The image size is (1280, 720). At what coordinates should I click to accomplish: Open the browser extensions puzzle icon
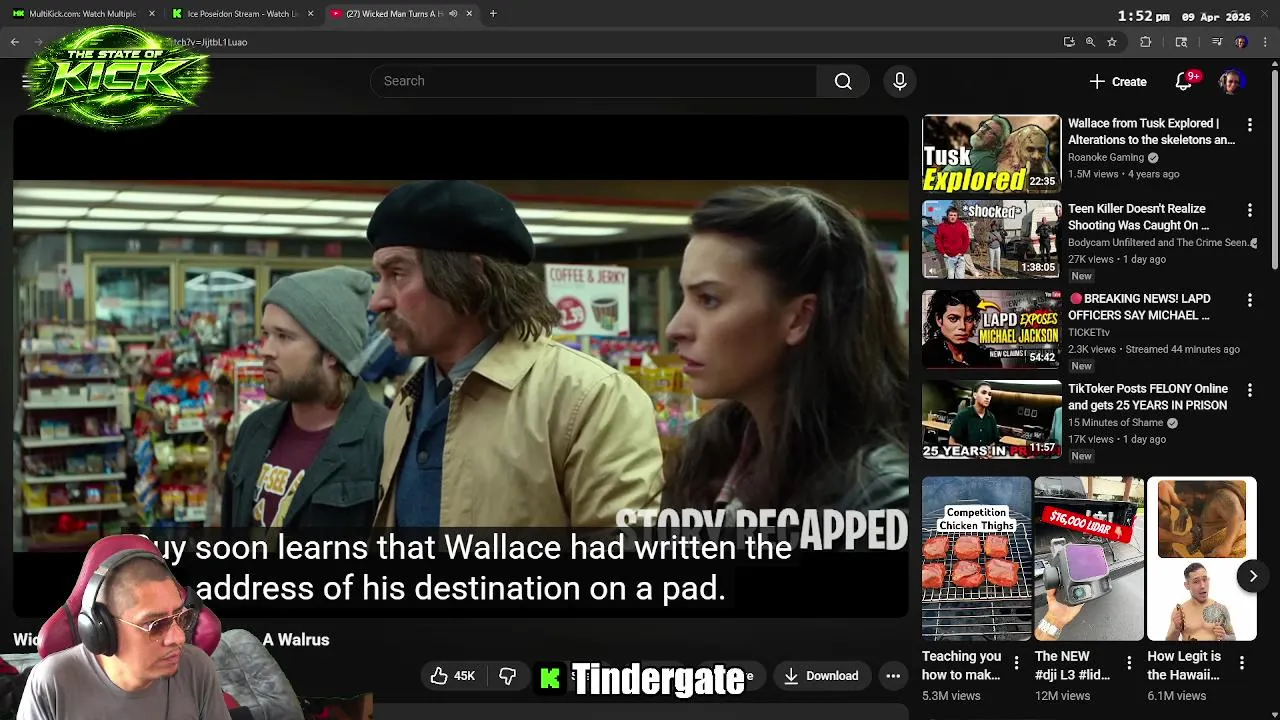tap(1146, 42)
